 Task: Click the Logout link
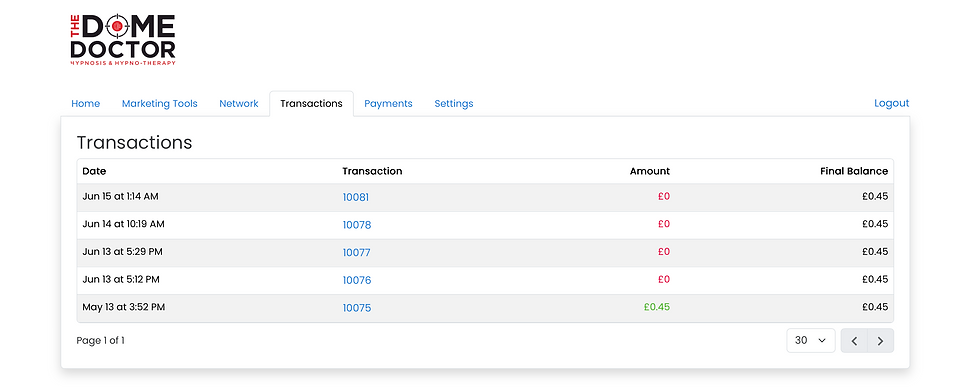(x=891, y=104)
